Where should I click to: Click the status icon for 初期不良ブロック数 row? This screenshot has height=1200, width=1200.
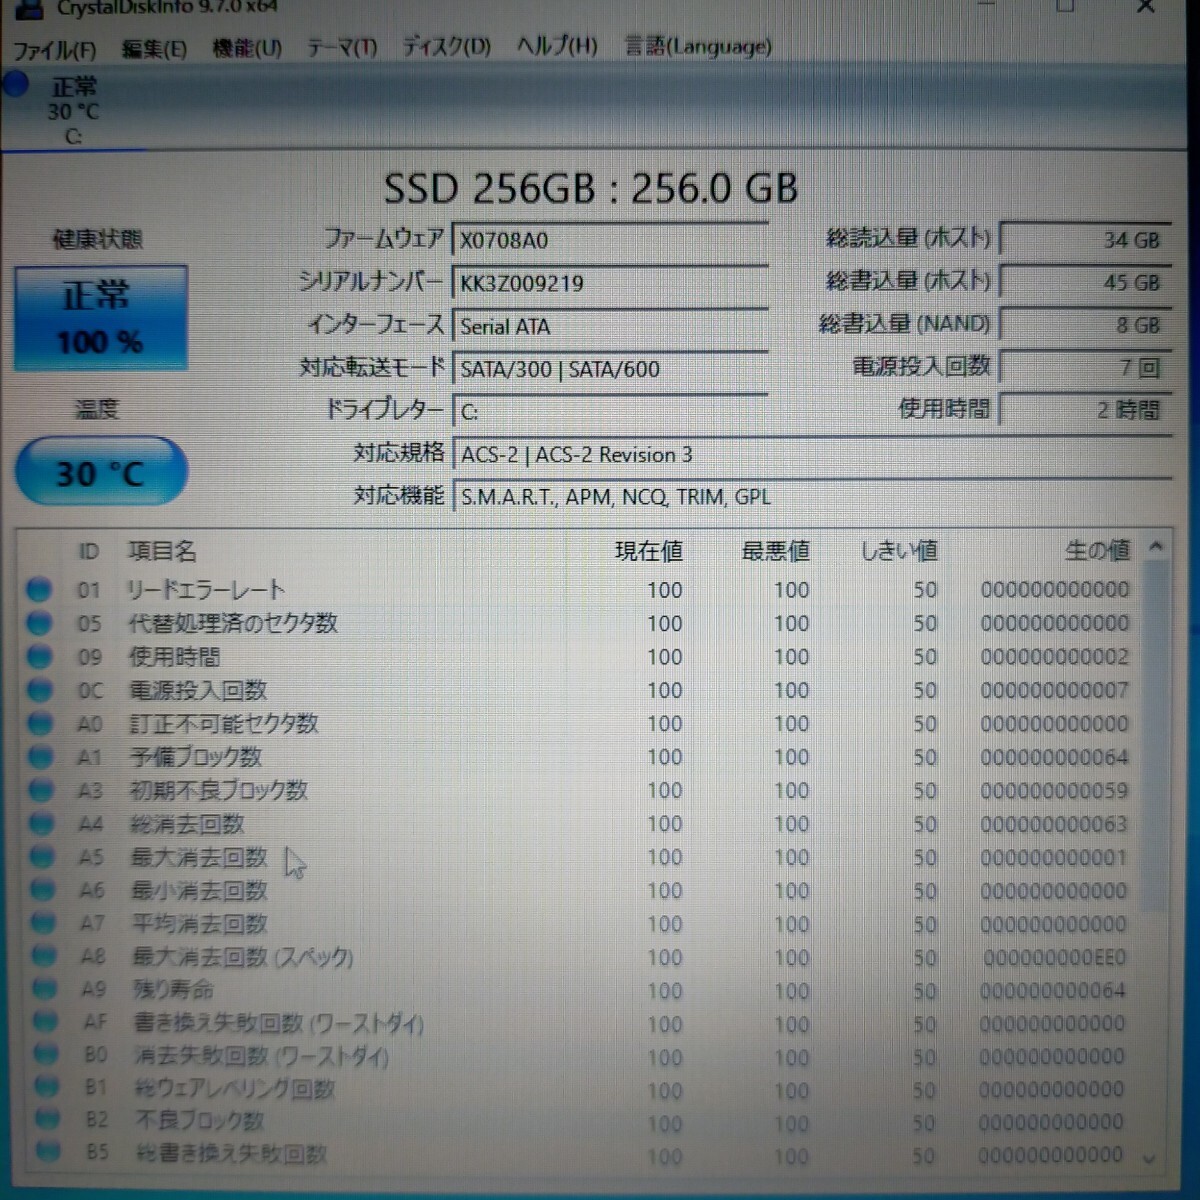[x=41, y=790]
